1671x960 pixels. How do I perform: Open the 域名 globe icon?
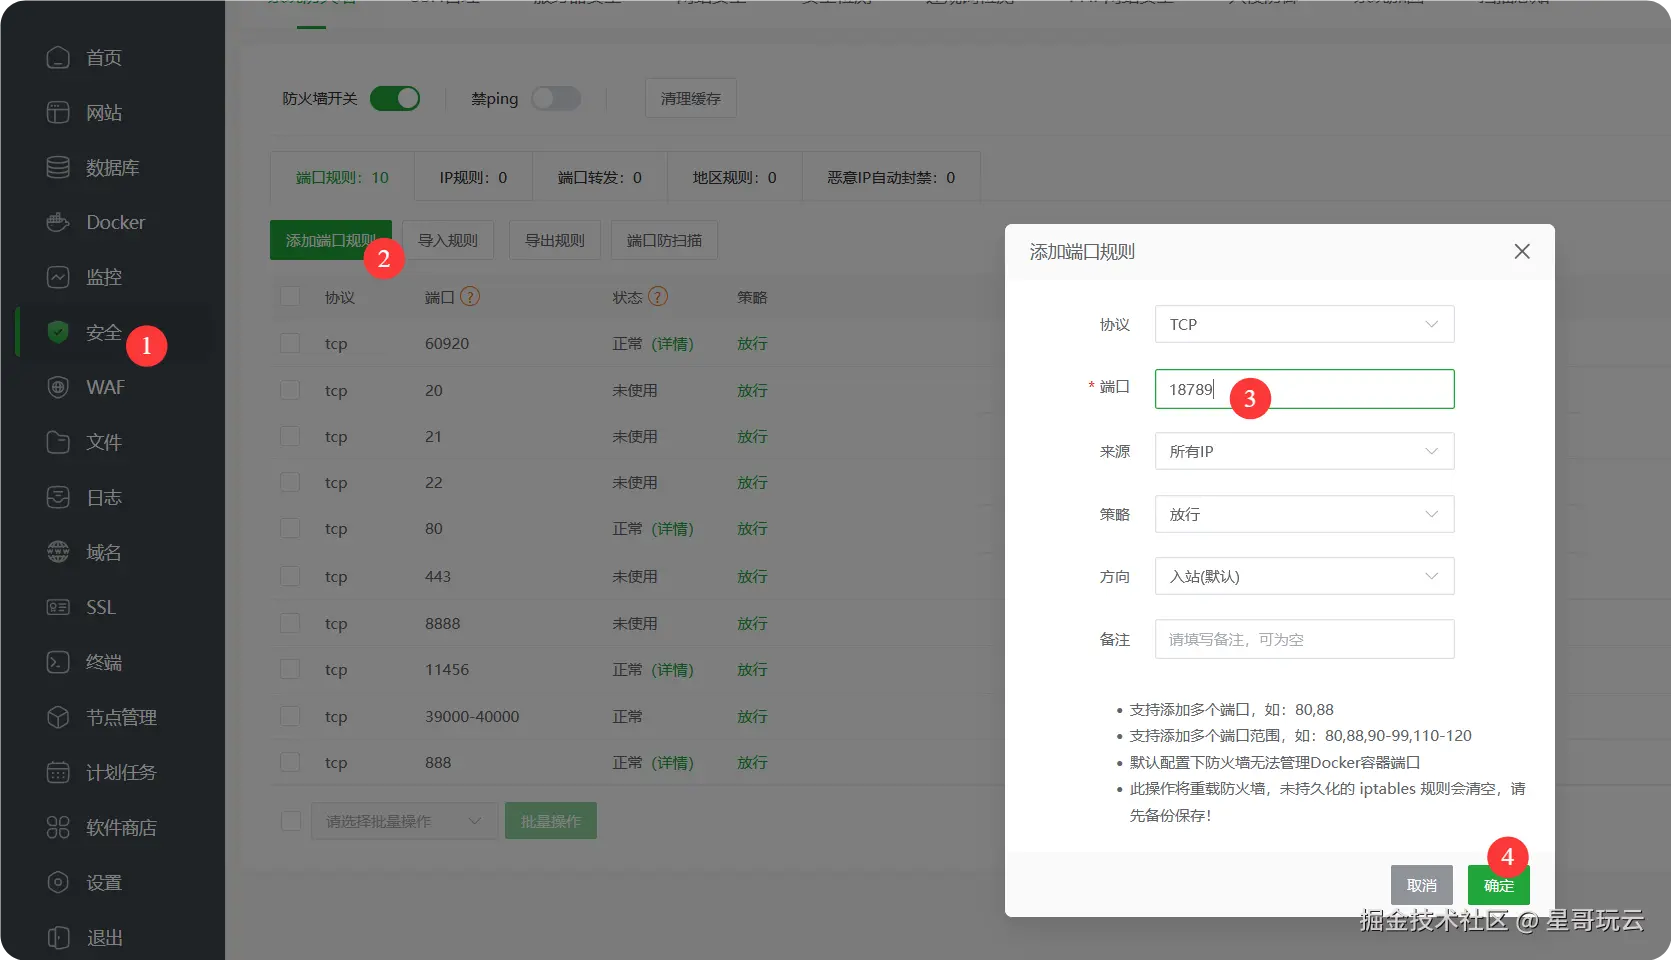pyautogui.click(x=58, y=552)
